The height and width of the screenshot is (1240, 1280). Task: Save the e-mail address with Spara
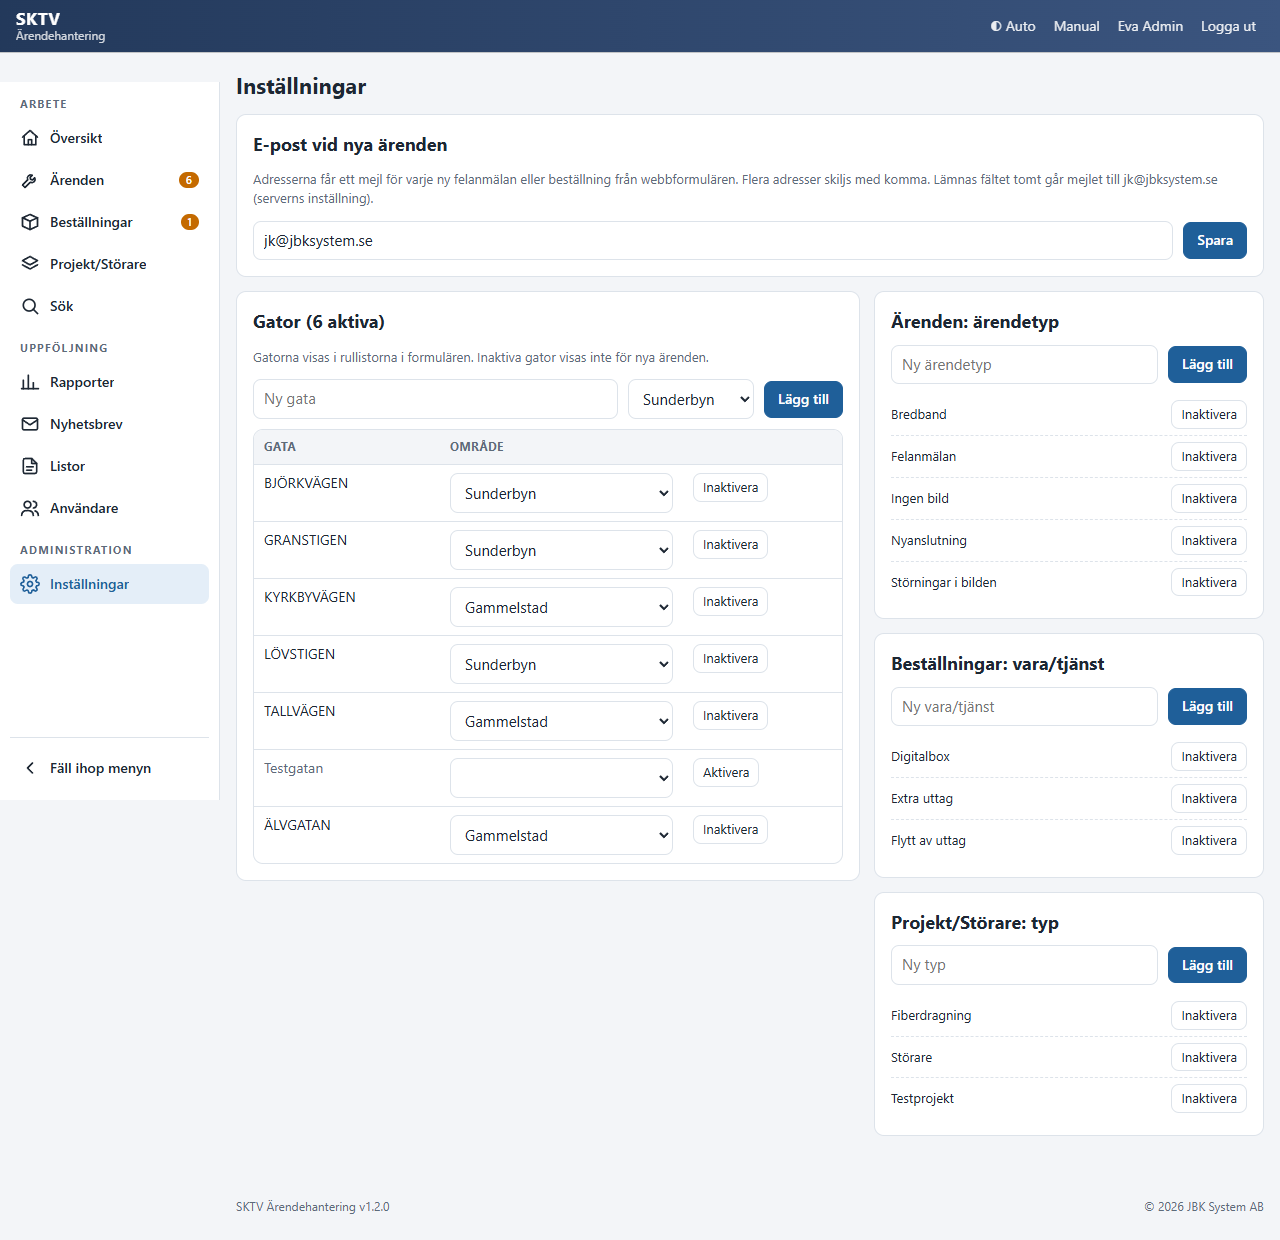click(1215, 240)
